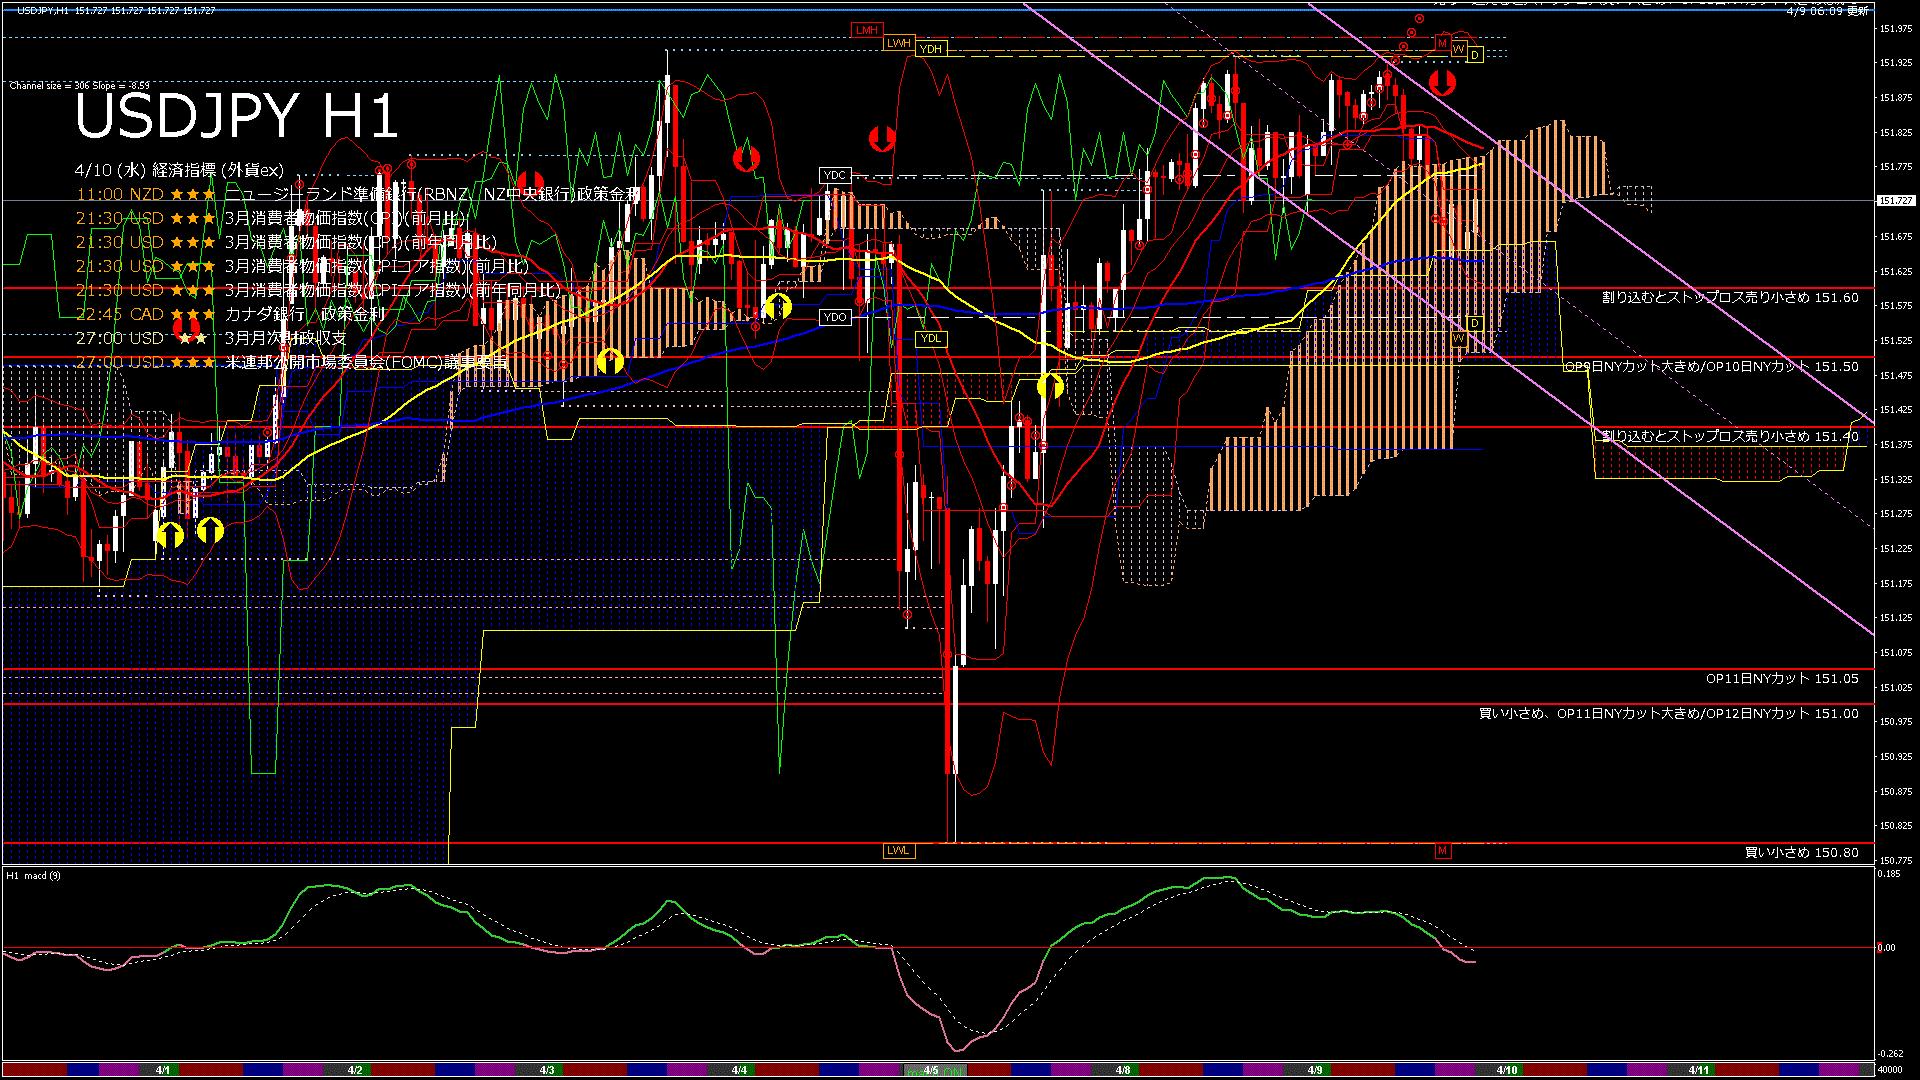
Task: Click the 'H1 macd (9)' indicator label
Action: coord(33,876)
